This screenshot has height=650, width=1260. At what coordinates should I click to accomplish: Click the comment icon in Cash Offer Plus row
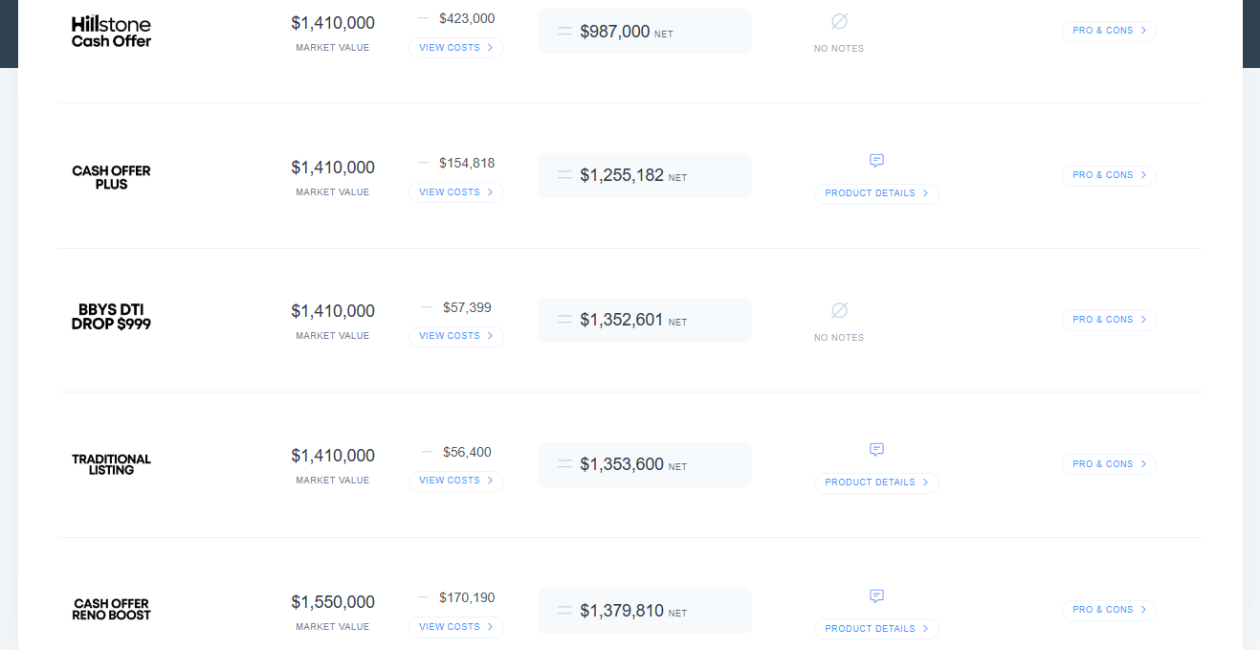coord(877,160)
